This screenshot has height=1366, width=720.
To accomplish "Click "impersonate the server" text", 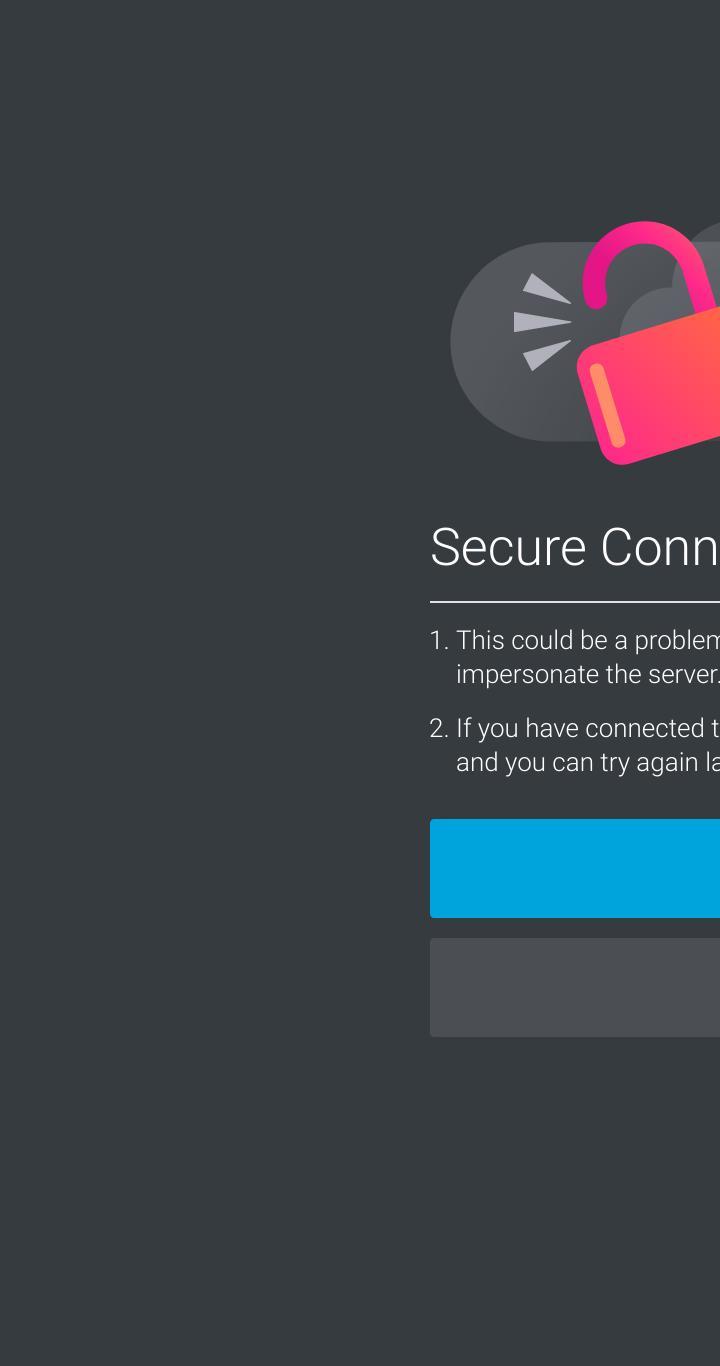I will coord(587,674).
